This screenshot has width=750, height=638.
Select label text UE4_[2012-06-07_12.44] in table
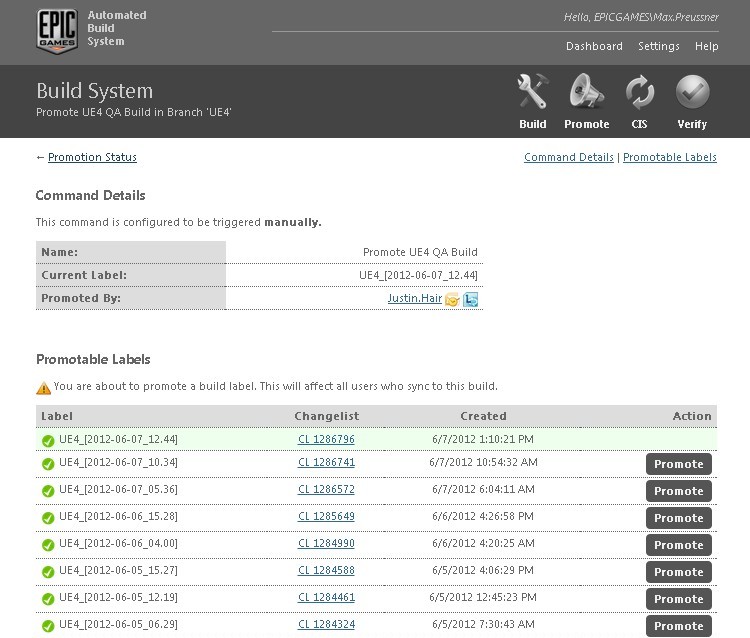pos(118,439)
